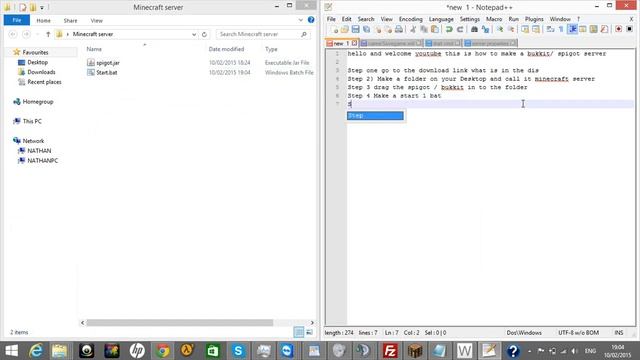Click the volume icon in the system tray
640x360 pixels.
575,351
